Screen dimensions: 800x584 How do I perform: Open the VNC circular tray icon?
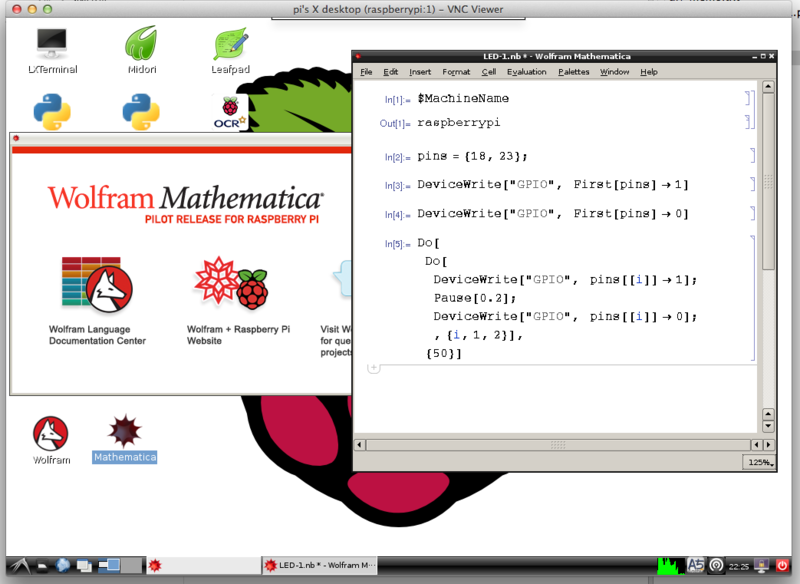pos(716,565)
